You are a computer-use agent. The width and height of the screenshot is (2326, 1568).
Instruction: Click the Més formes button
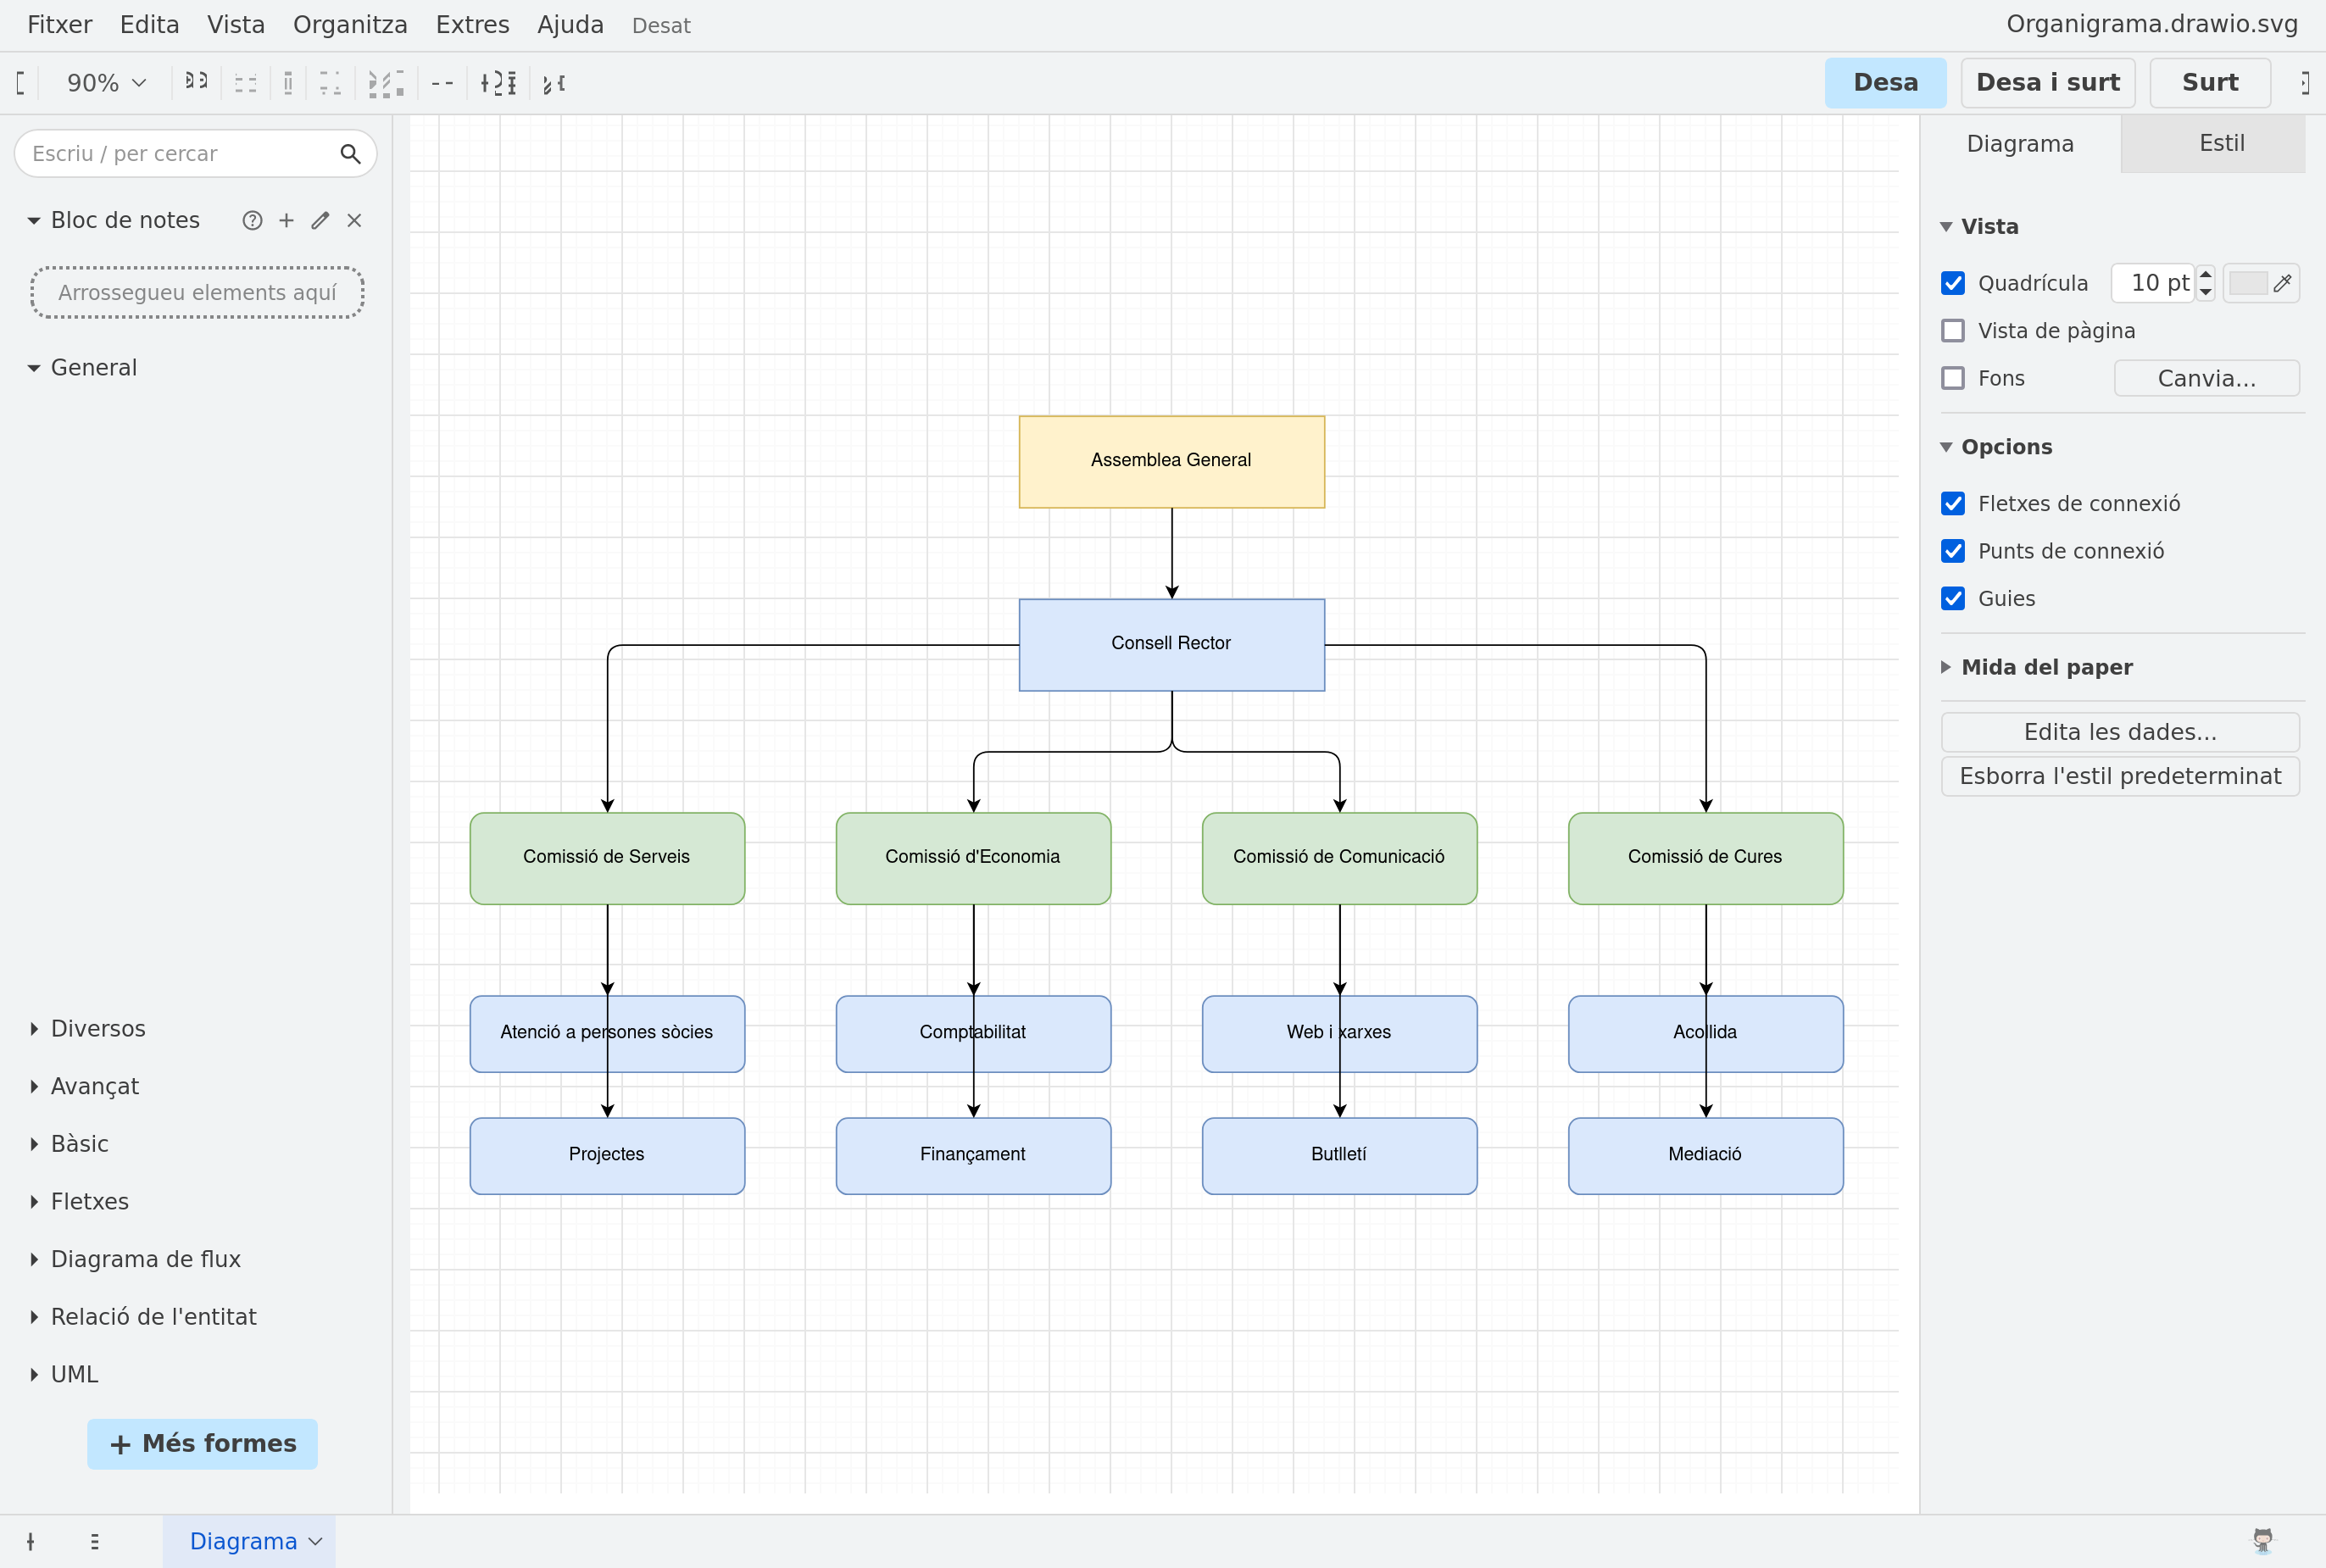[202, 1443]
